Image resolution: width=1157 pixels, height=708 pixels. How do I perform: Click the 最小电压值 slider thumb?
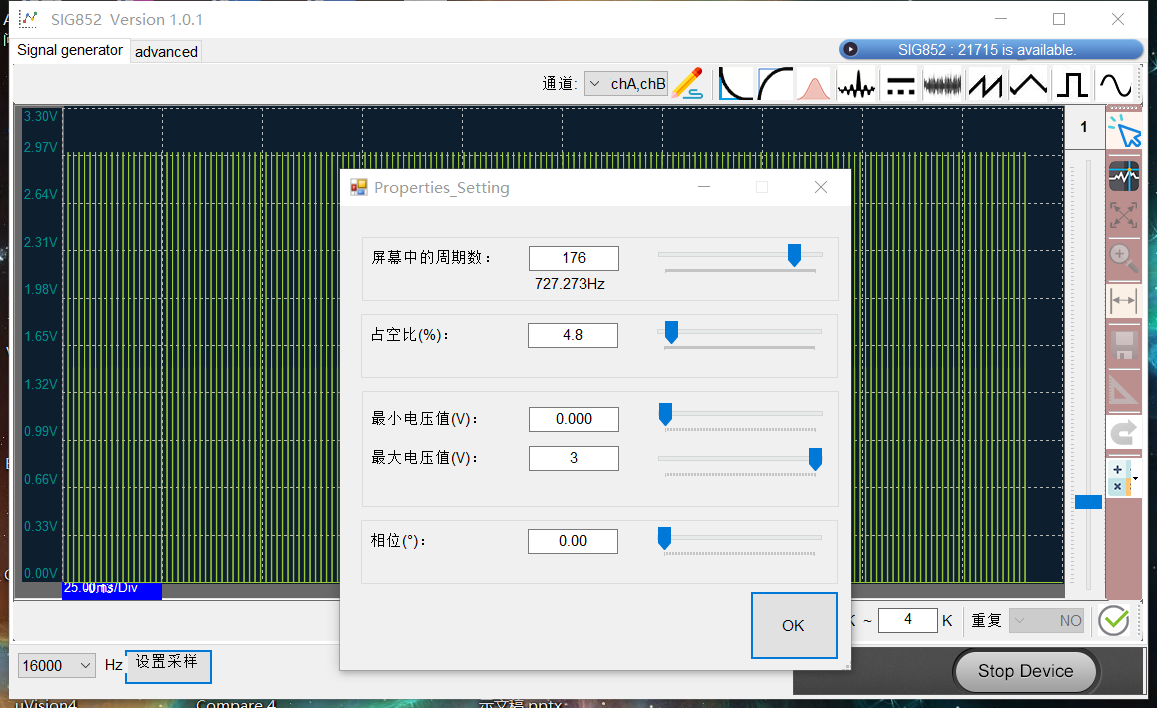665,414
